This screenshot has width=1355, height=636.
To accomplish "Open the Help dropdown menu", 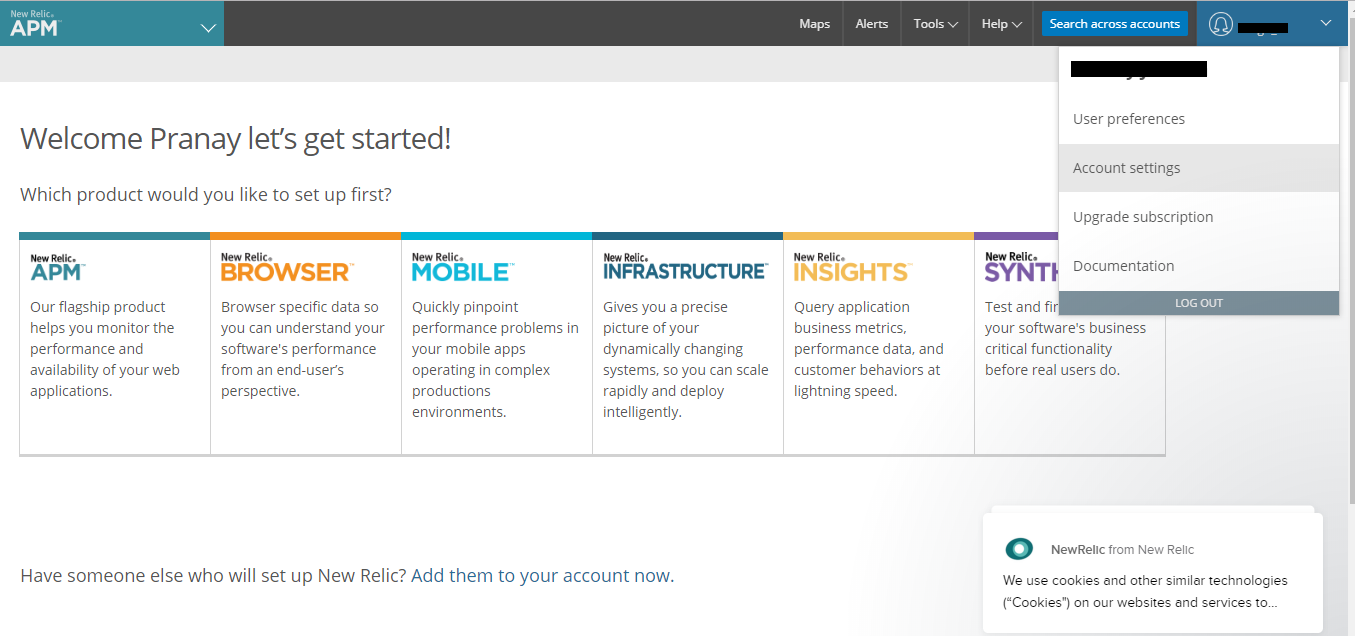I will tap(1001, 24).
